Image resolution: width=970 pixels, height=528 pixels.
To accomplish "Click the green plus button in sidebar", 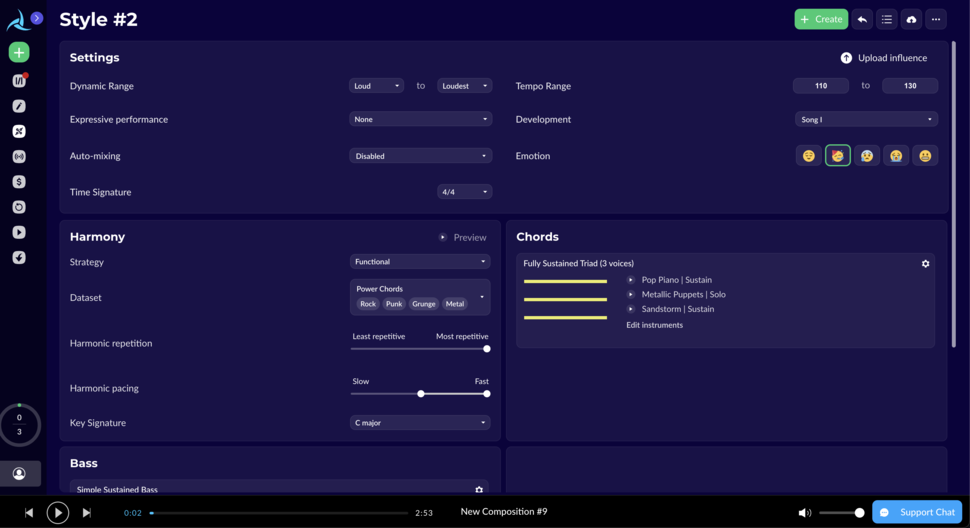I will 19,52.
